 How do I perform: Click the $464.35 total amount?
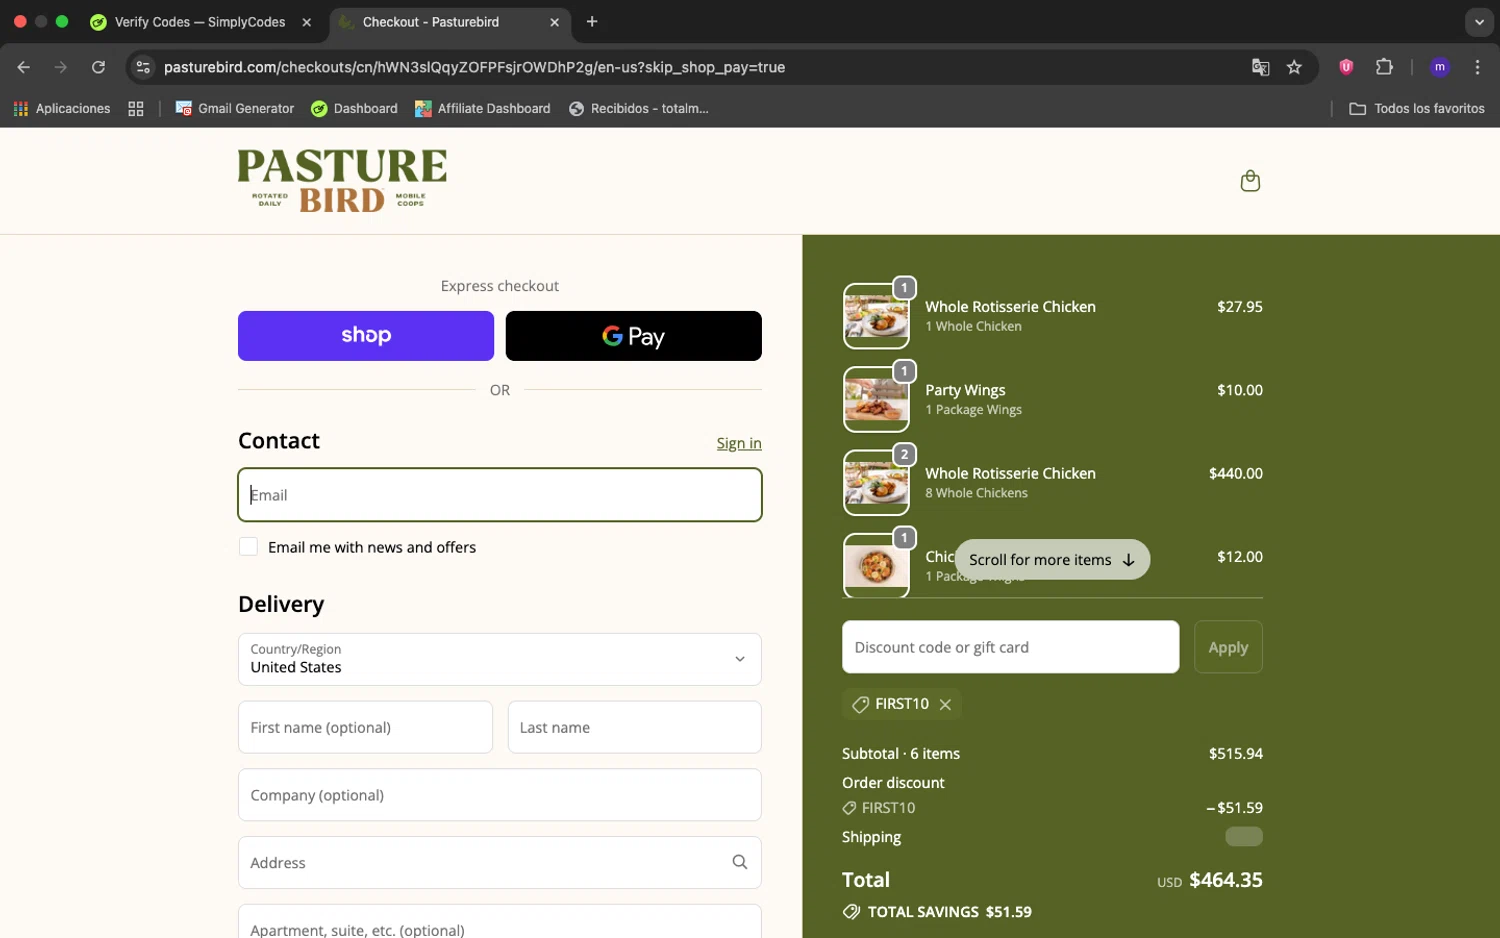click(1226, 880)
